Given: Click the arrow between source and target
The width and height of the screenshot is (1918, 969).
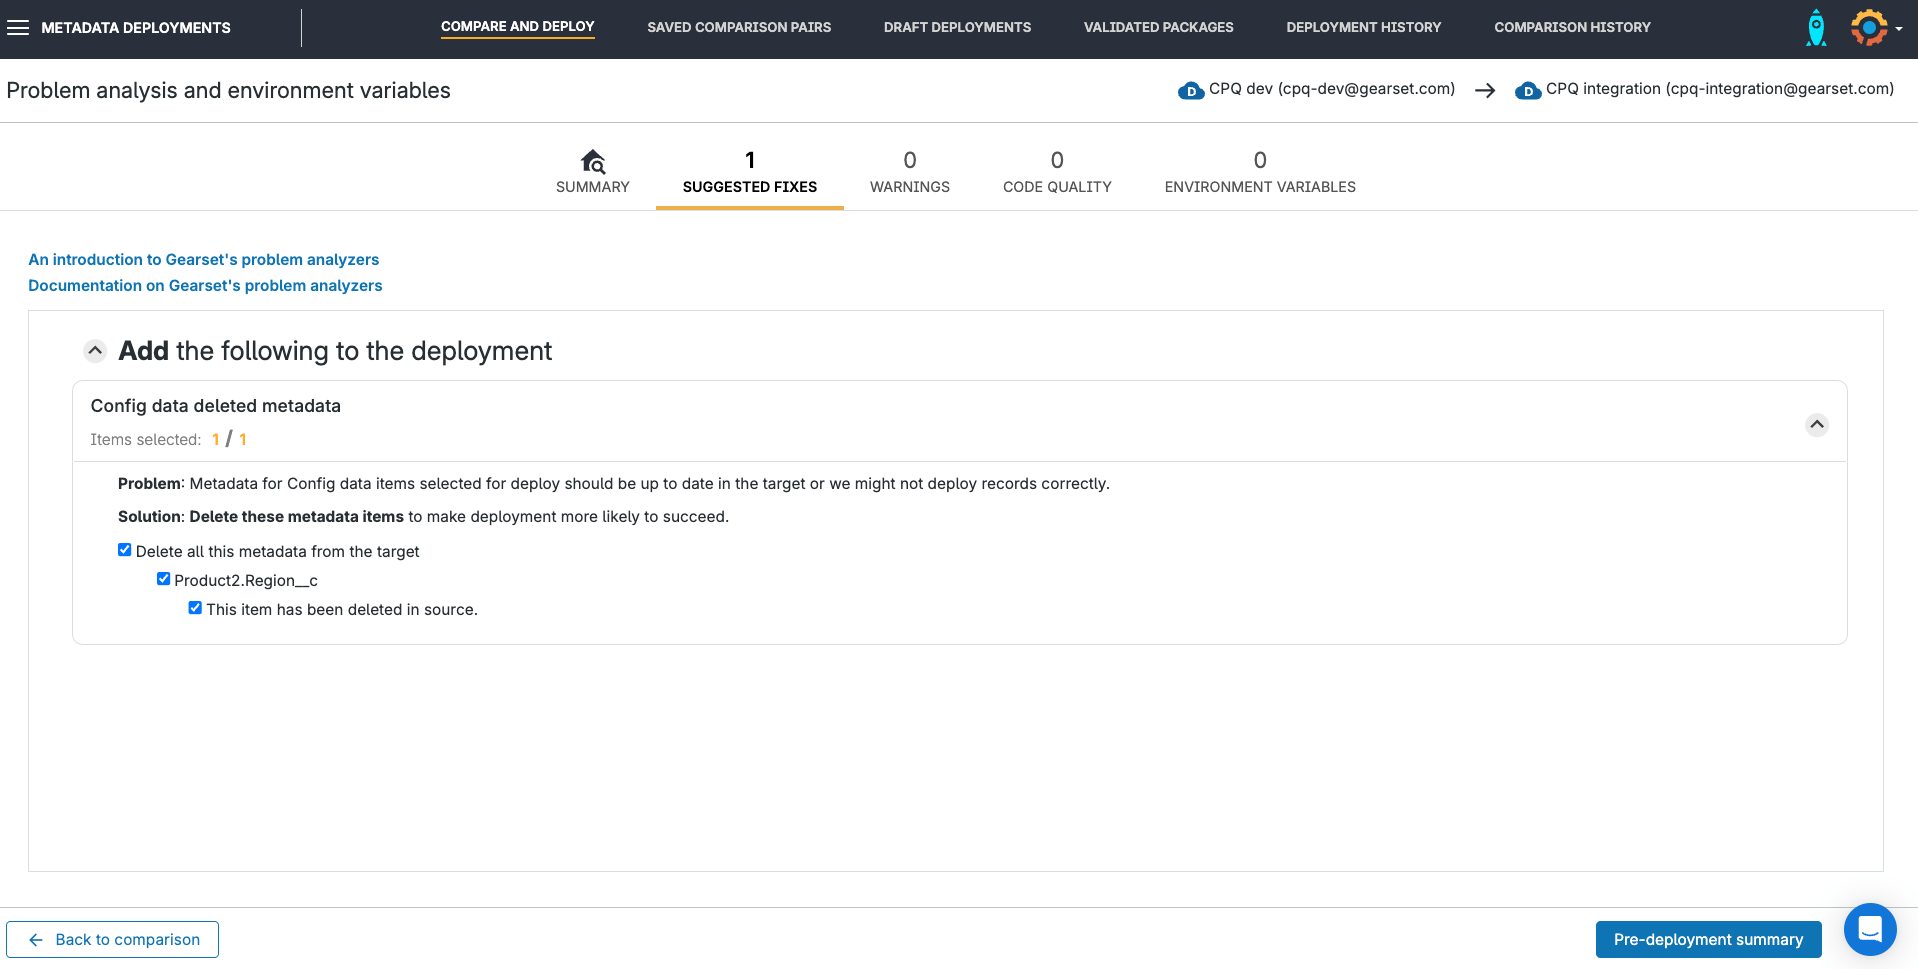Looking at the screenshot, I should click(x=1485, y=91).
